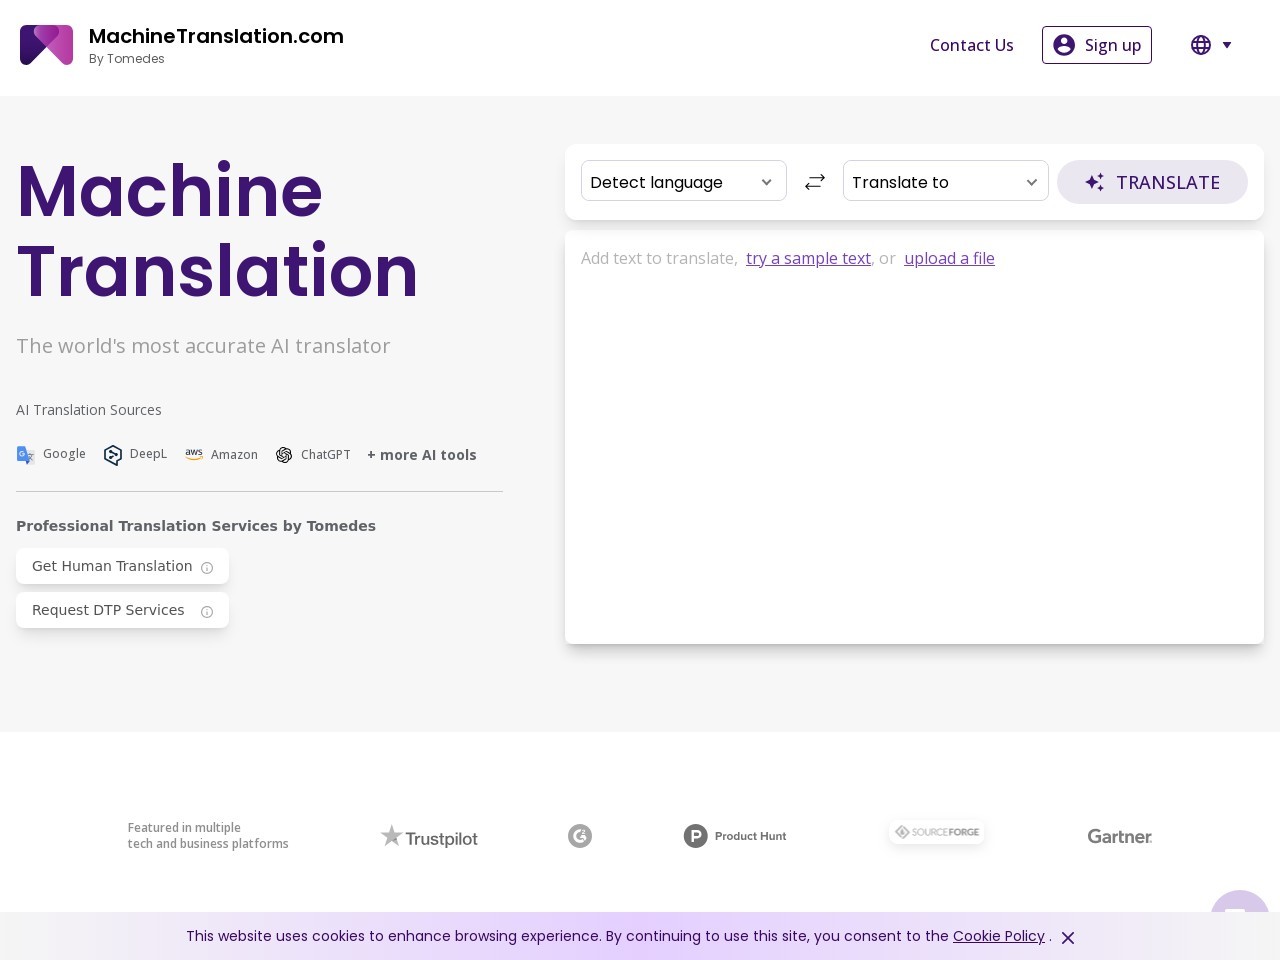Image resolution: width=1280 pixels, height=960 pixels.
Task: Open the Translate to dropdown
Action: coord(946,181)
